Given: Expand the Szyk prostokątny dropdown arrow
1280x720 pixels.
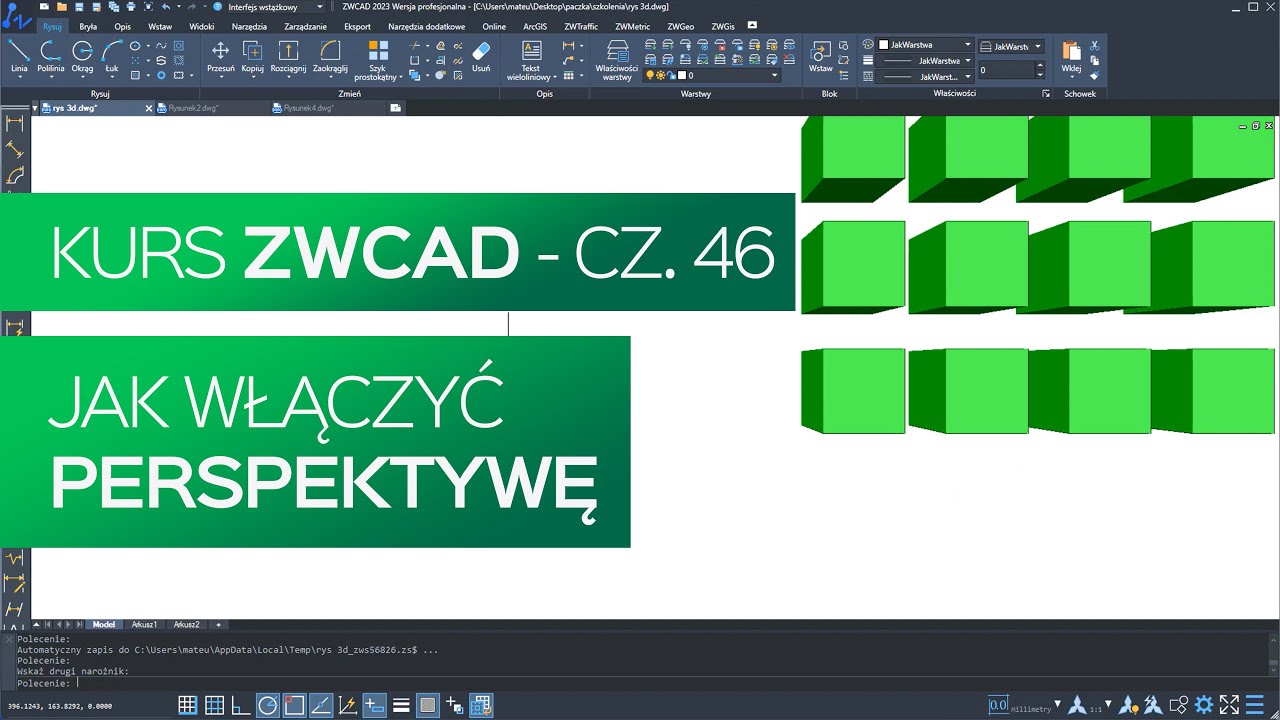Looking at the screenshot, I should pos(401,77).
